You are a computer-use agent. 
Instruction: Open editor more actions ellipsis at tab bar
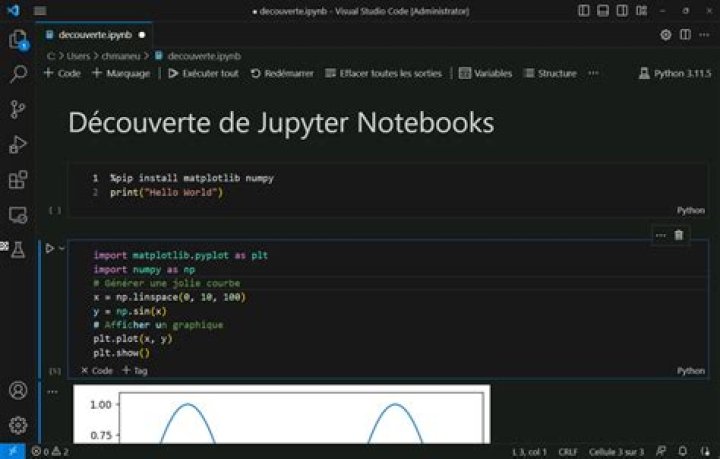pos(704,35)
